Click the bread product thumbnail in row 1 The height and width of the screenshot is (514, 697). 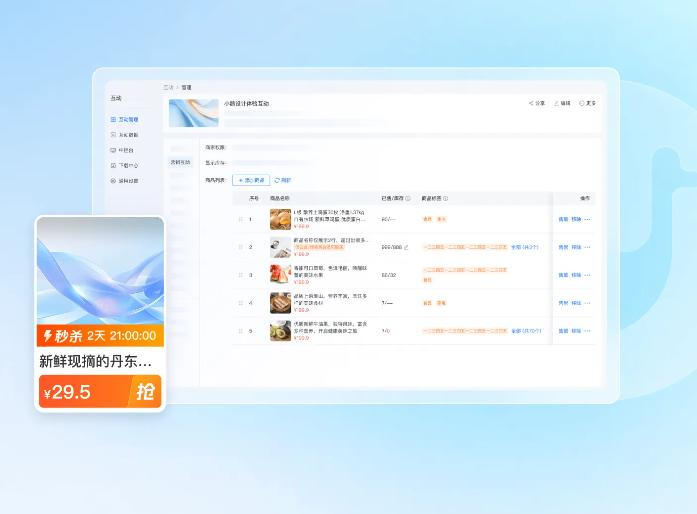pos(280,219)
